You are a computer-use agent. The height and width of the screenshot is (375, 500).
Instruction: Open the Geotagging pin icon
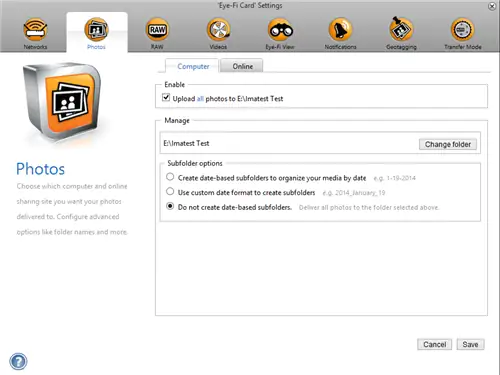pos(401,30)
